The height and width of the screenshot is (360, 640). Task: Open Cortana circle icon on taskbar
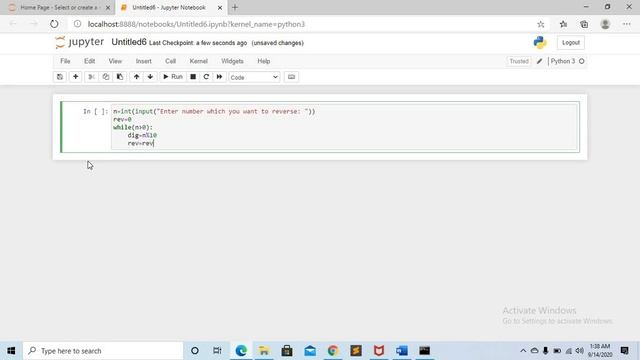(x=195, y=351)
